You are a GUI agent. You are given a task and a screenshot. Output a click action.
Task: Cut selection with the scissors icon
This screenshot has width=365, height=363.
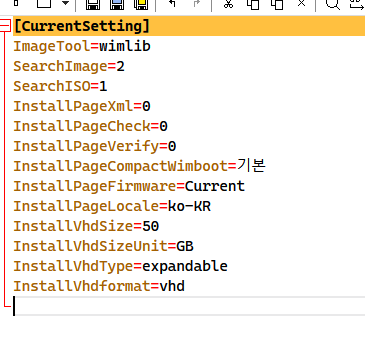pos(228,3)
